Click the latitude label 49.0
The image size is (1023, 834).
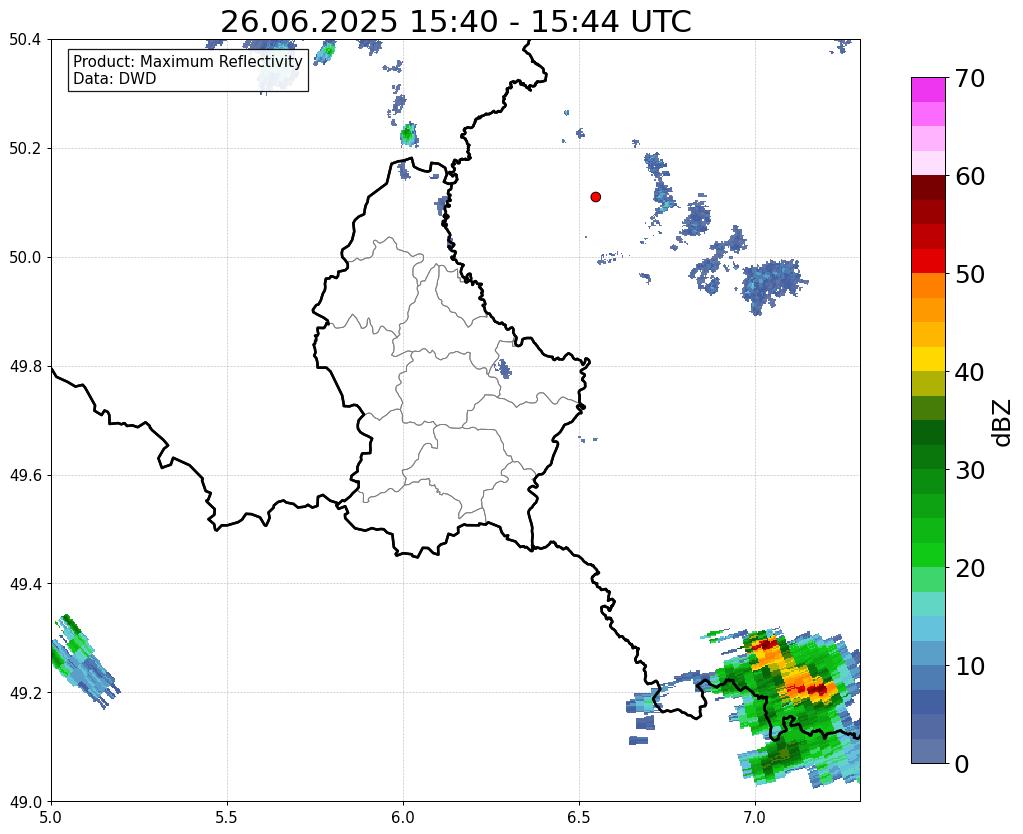pos(25,801)
